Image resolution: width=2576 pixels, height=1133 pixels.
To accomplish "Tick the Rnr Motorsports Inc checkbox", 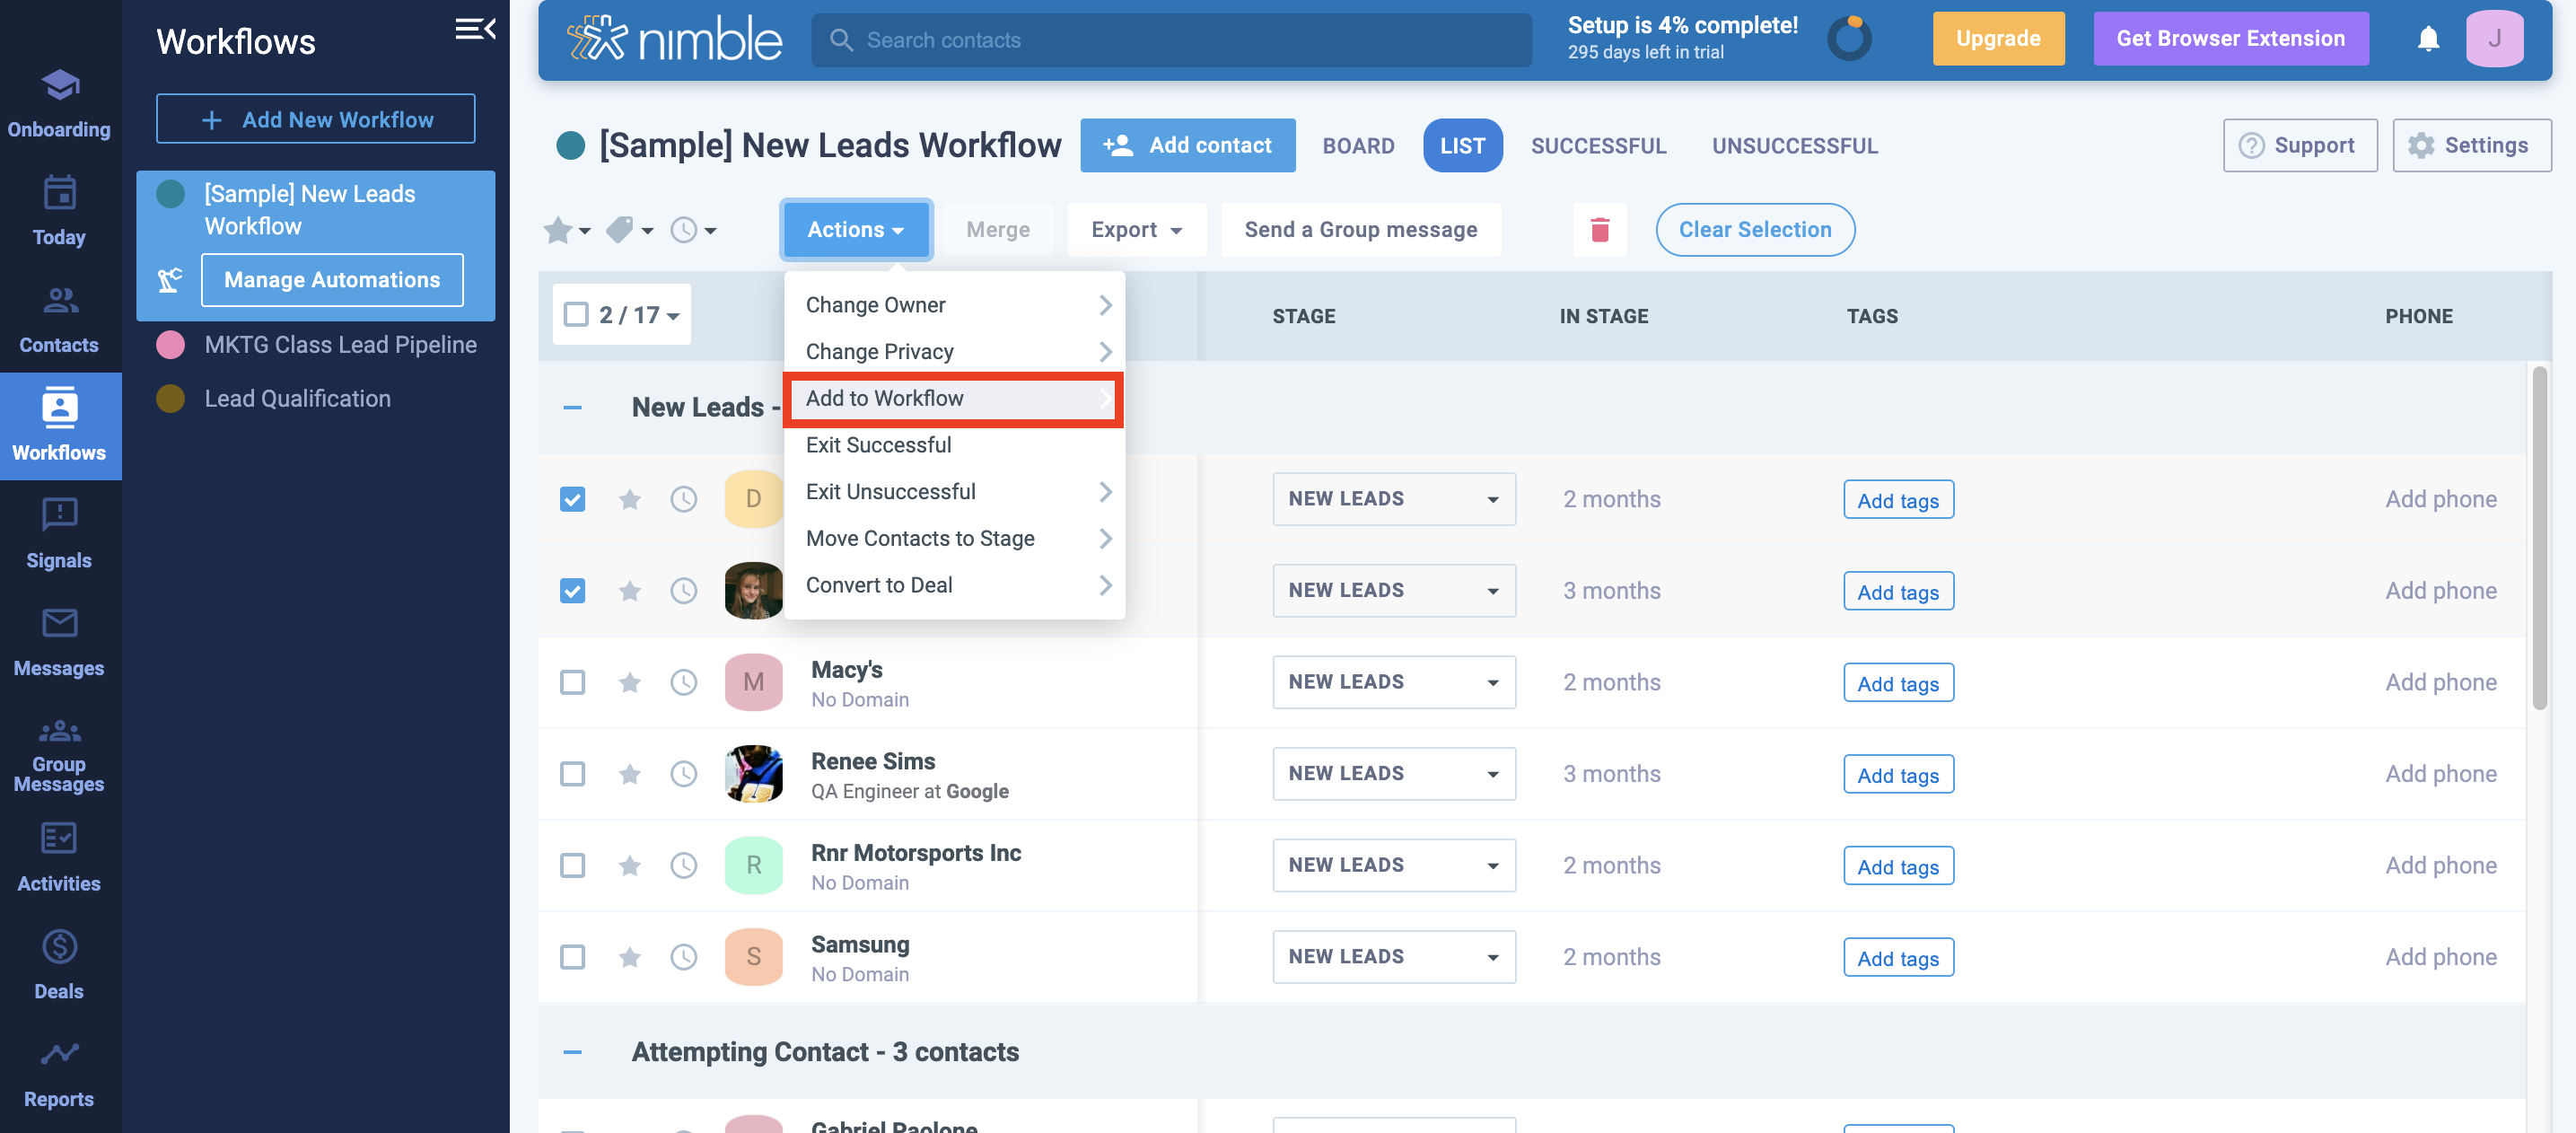I will (572, 865).
